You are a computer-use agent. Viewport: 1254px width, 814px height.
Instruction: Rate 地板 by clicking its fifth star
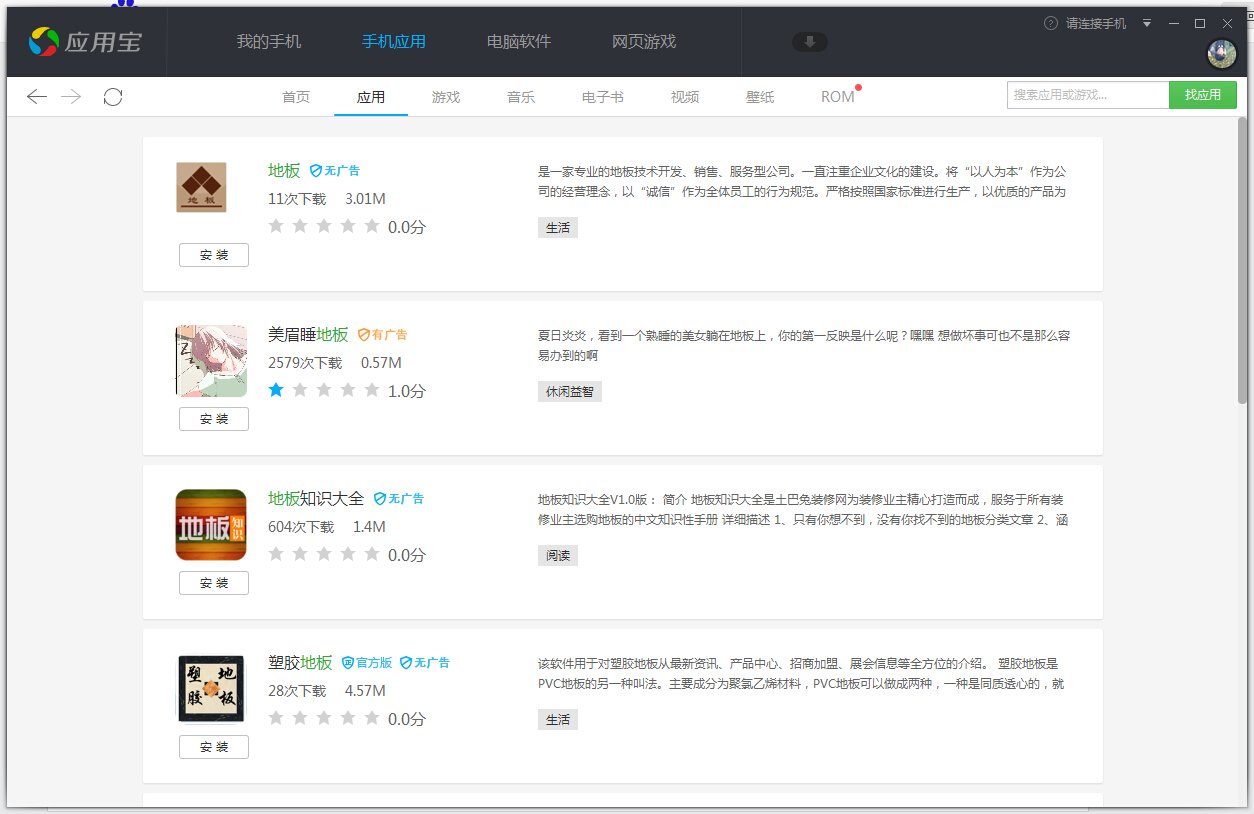coord(371,226)
